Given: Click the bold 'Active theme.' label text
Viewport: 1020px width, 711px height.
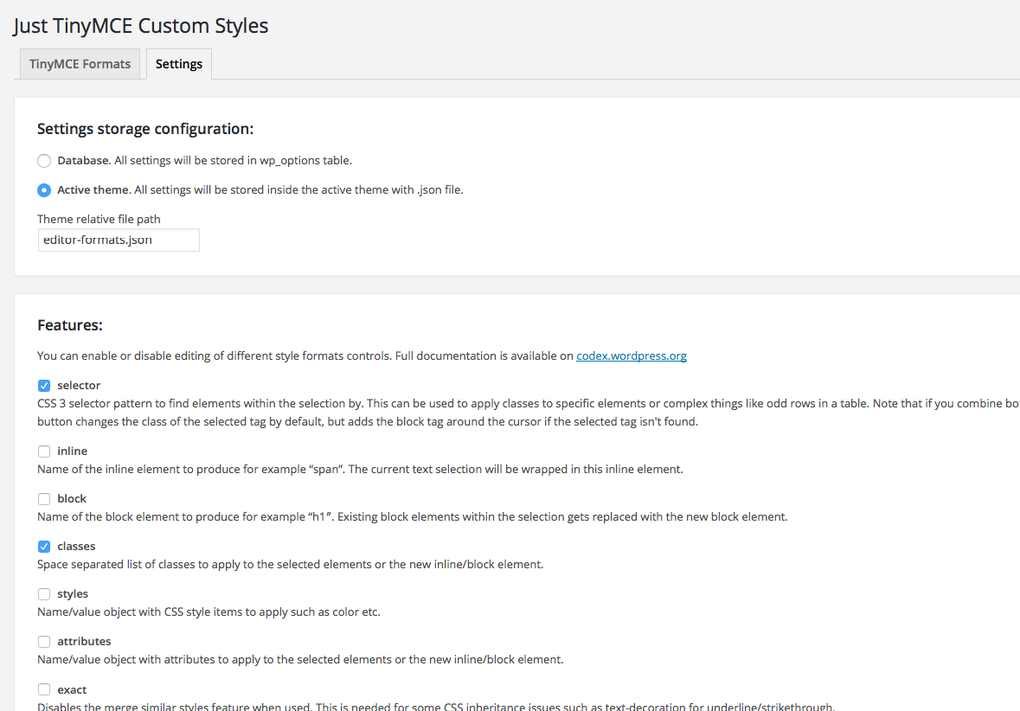Looking at the screenshot, I should 93,190.
